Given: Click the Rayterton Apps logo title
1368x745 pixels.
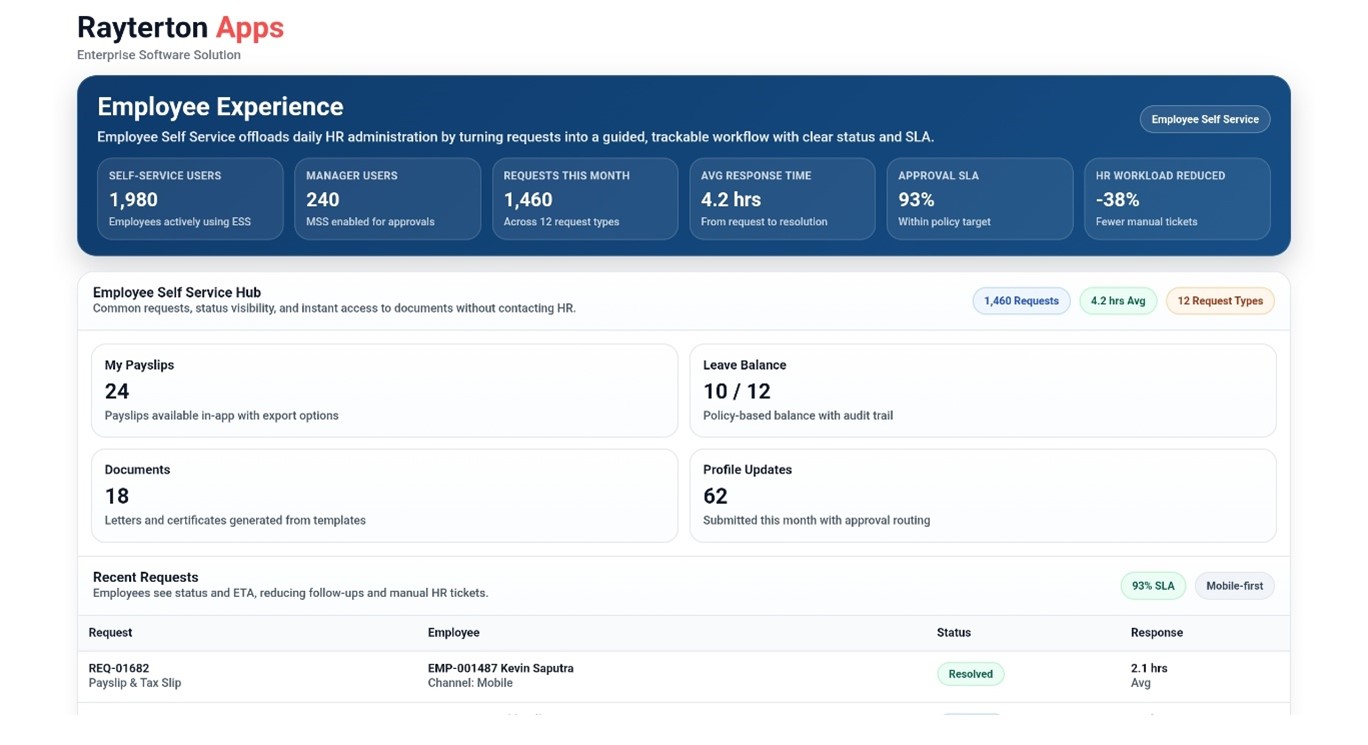Looking at the screenshot, I should coord(180,28).
